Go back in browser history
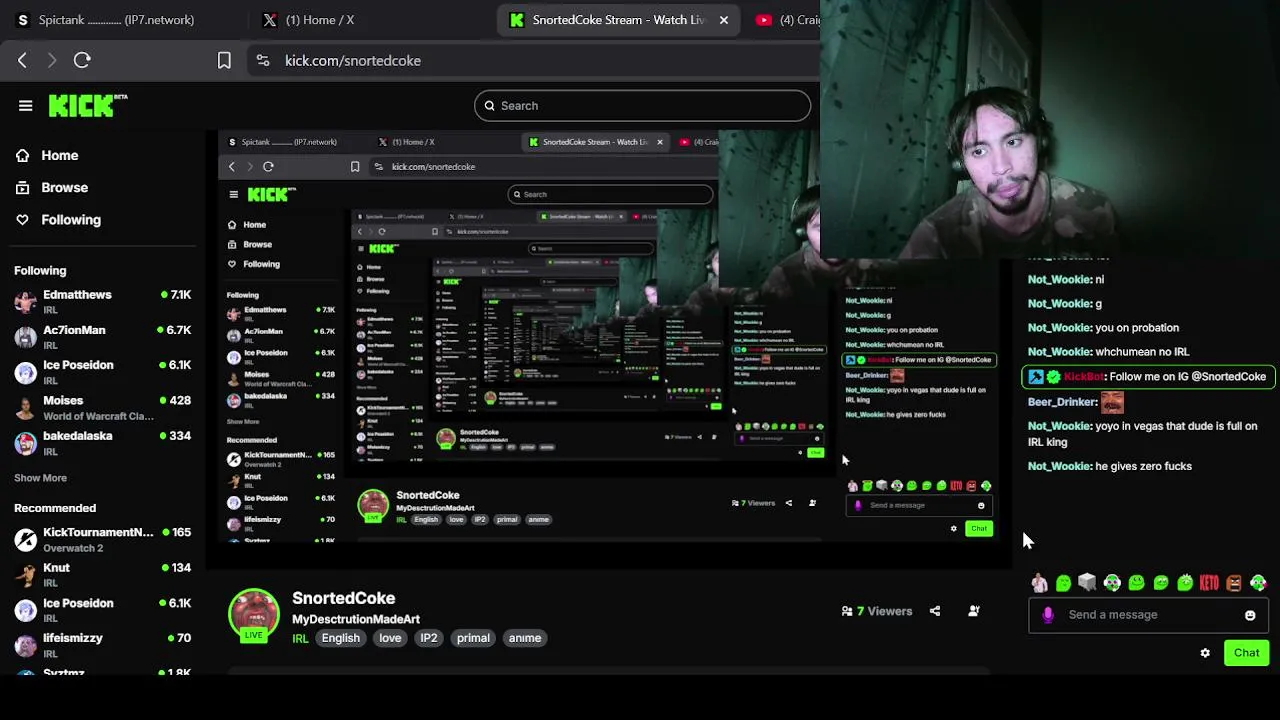This screenshot has width=1280, height=720. pyautogui.click(x=22, y=60)
